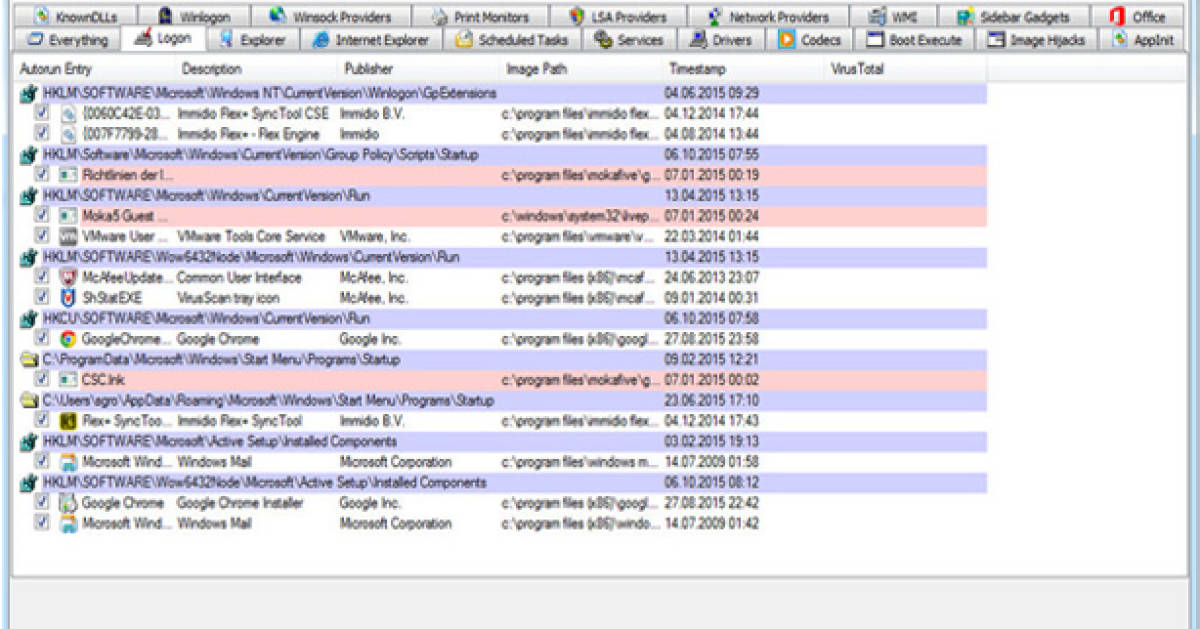Click the timestamp '24.06.2013 23:07'
The height and width of the screenshot is (629, 1200).
pos(711,278)
